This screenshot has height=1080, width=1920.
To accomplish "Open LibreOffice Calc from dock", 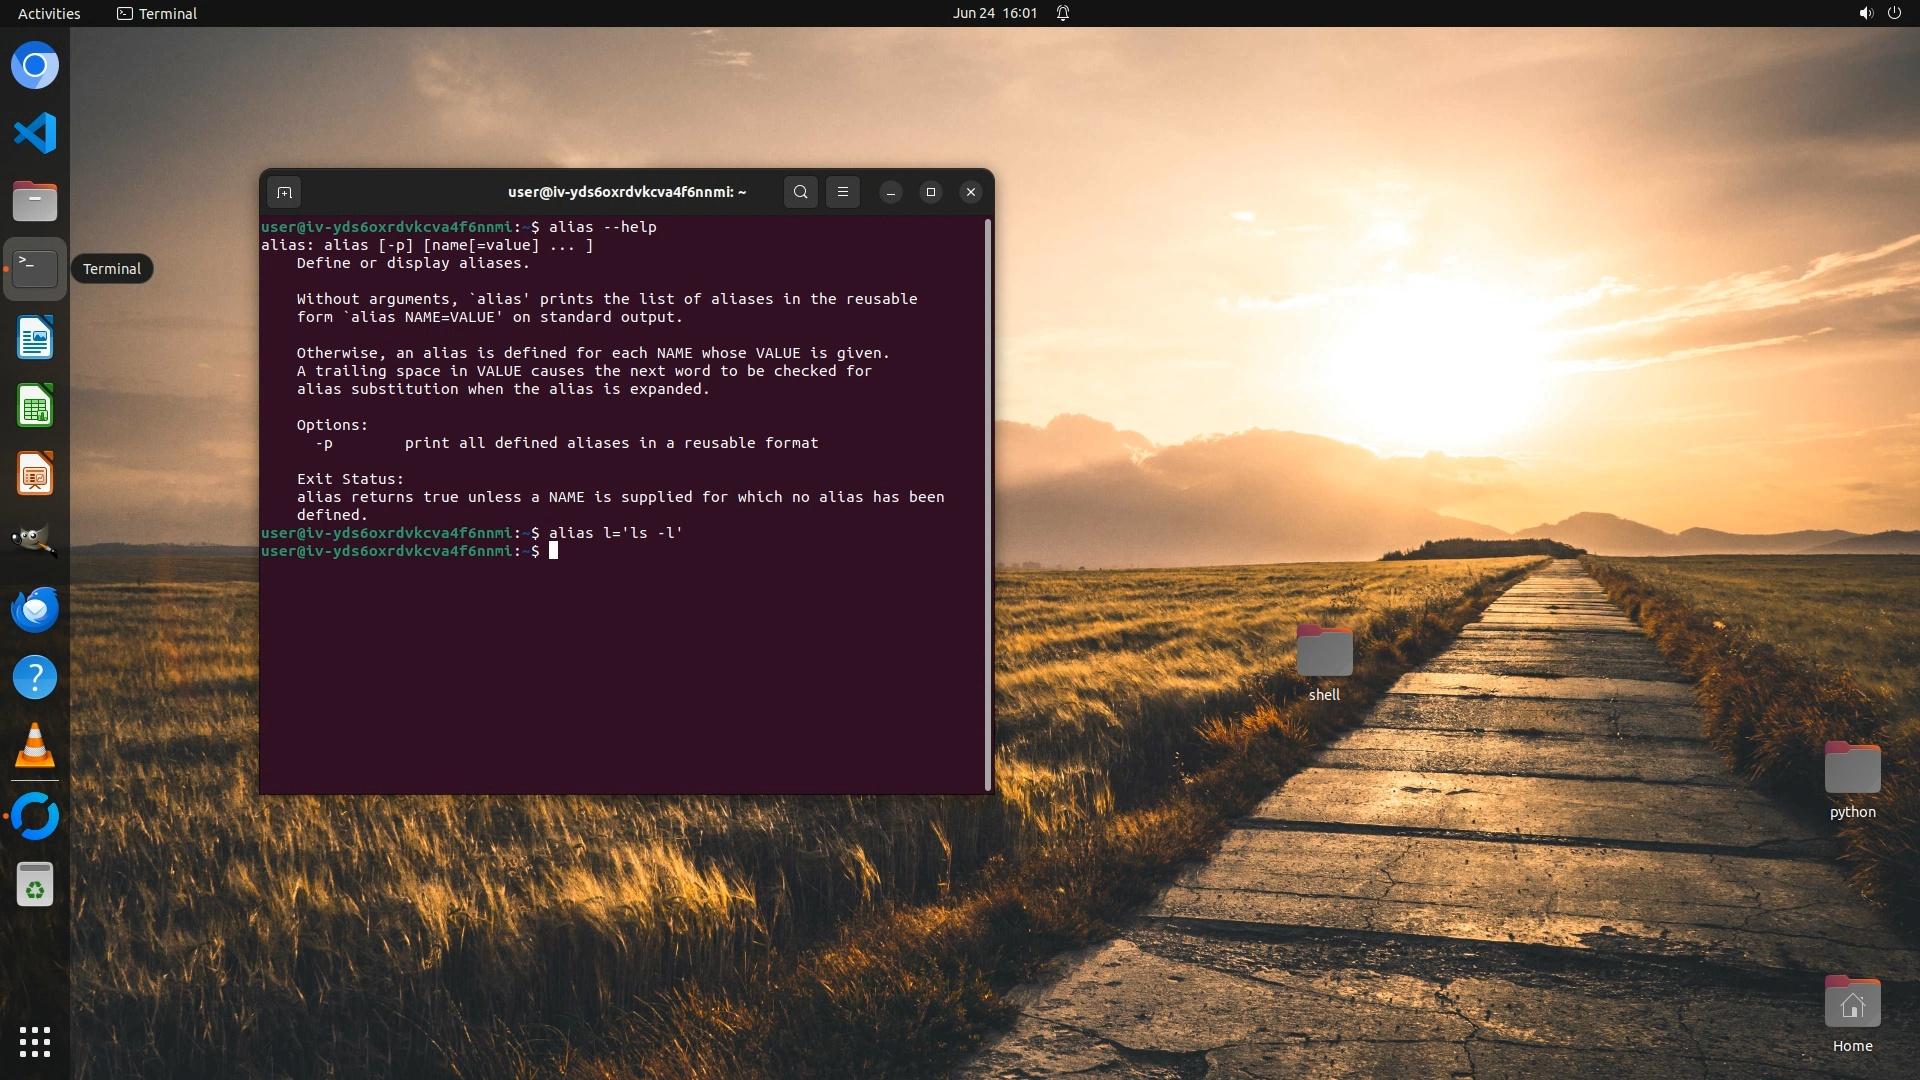I will [35, 406].
